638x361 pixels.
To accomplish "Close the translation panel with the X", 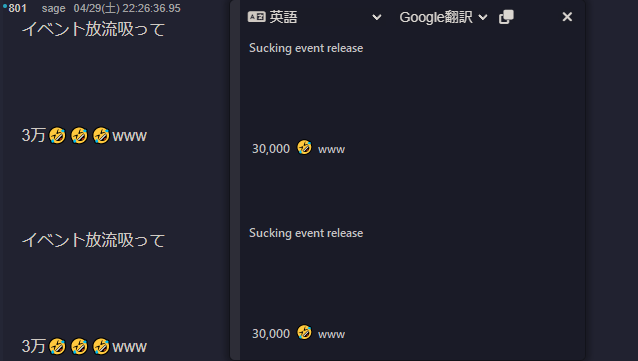I will tap(567, 17).
